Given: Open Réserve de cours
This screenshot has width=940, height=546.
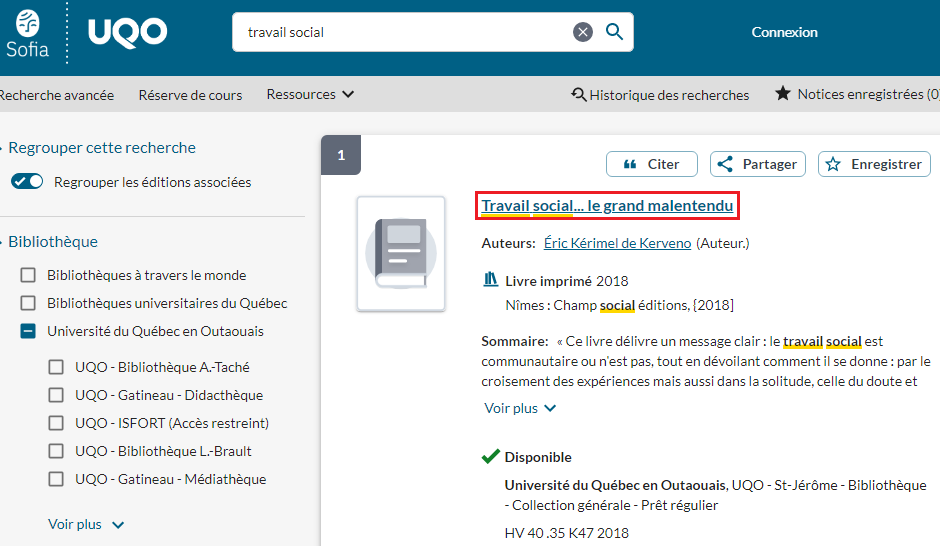Looking at the screenshot, I should [190, 95].
